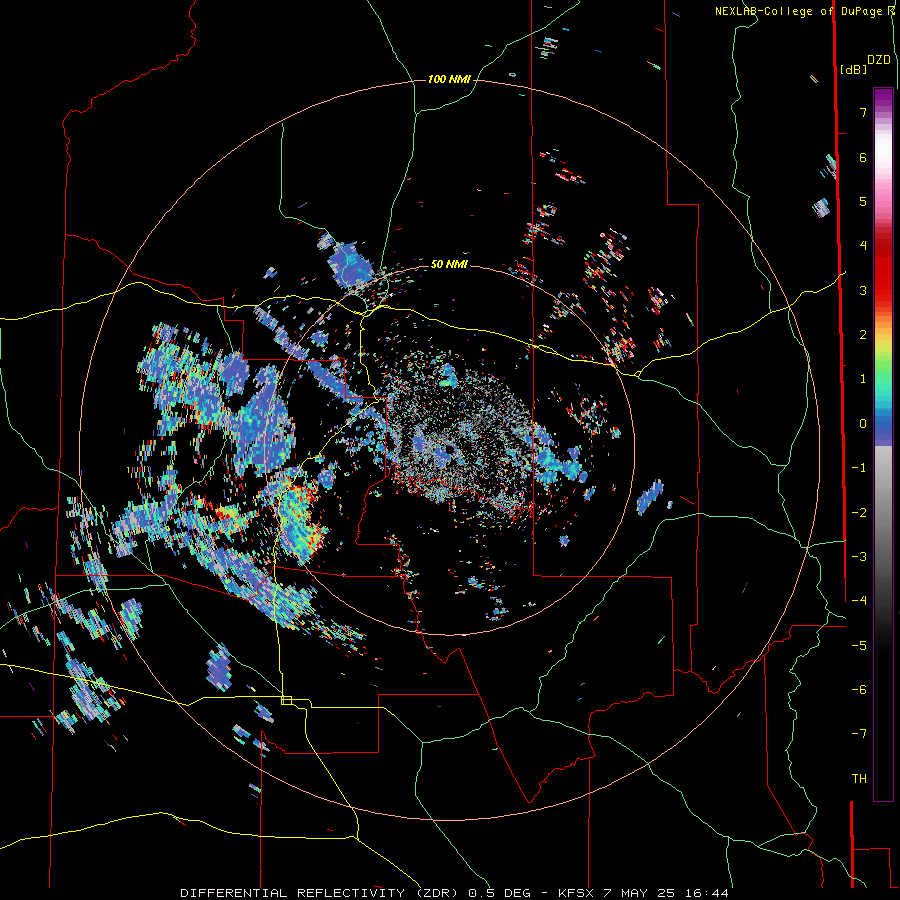Select the -7 dB scale value

click(859, 734)
